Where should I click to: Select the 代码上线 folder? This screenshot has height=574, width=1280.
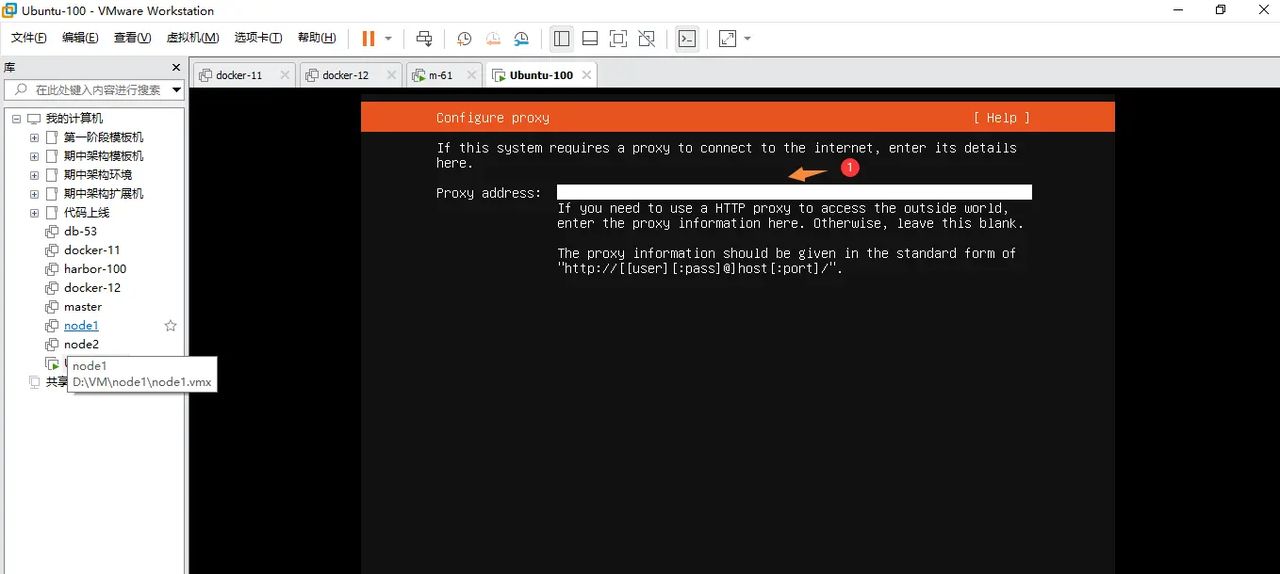pos(87,213)
